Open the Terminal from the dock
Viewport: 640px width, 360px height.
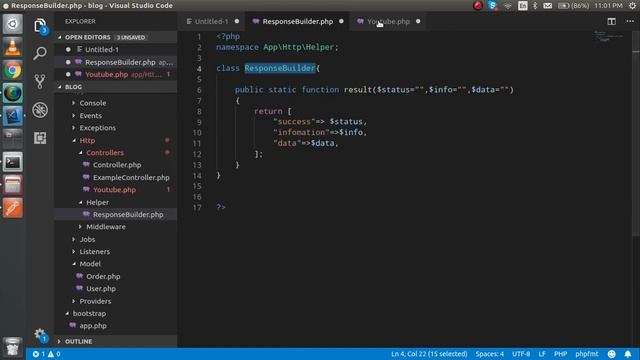coord(13,162)
